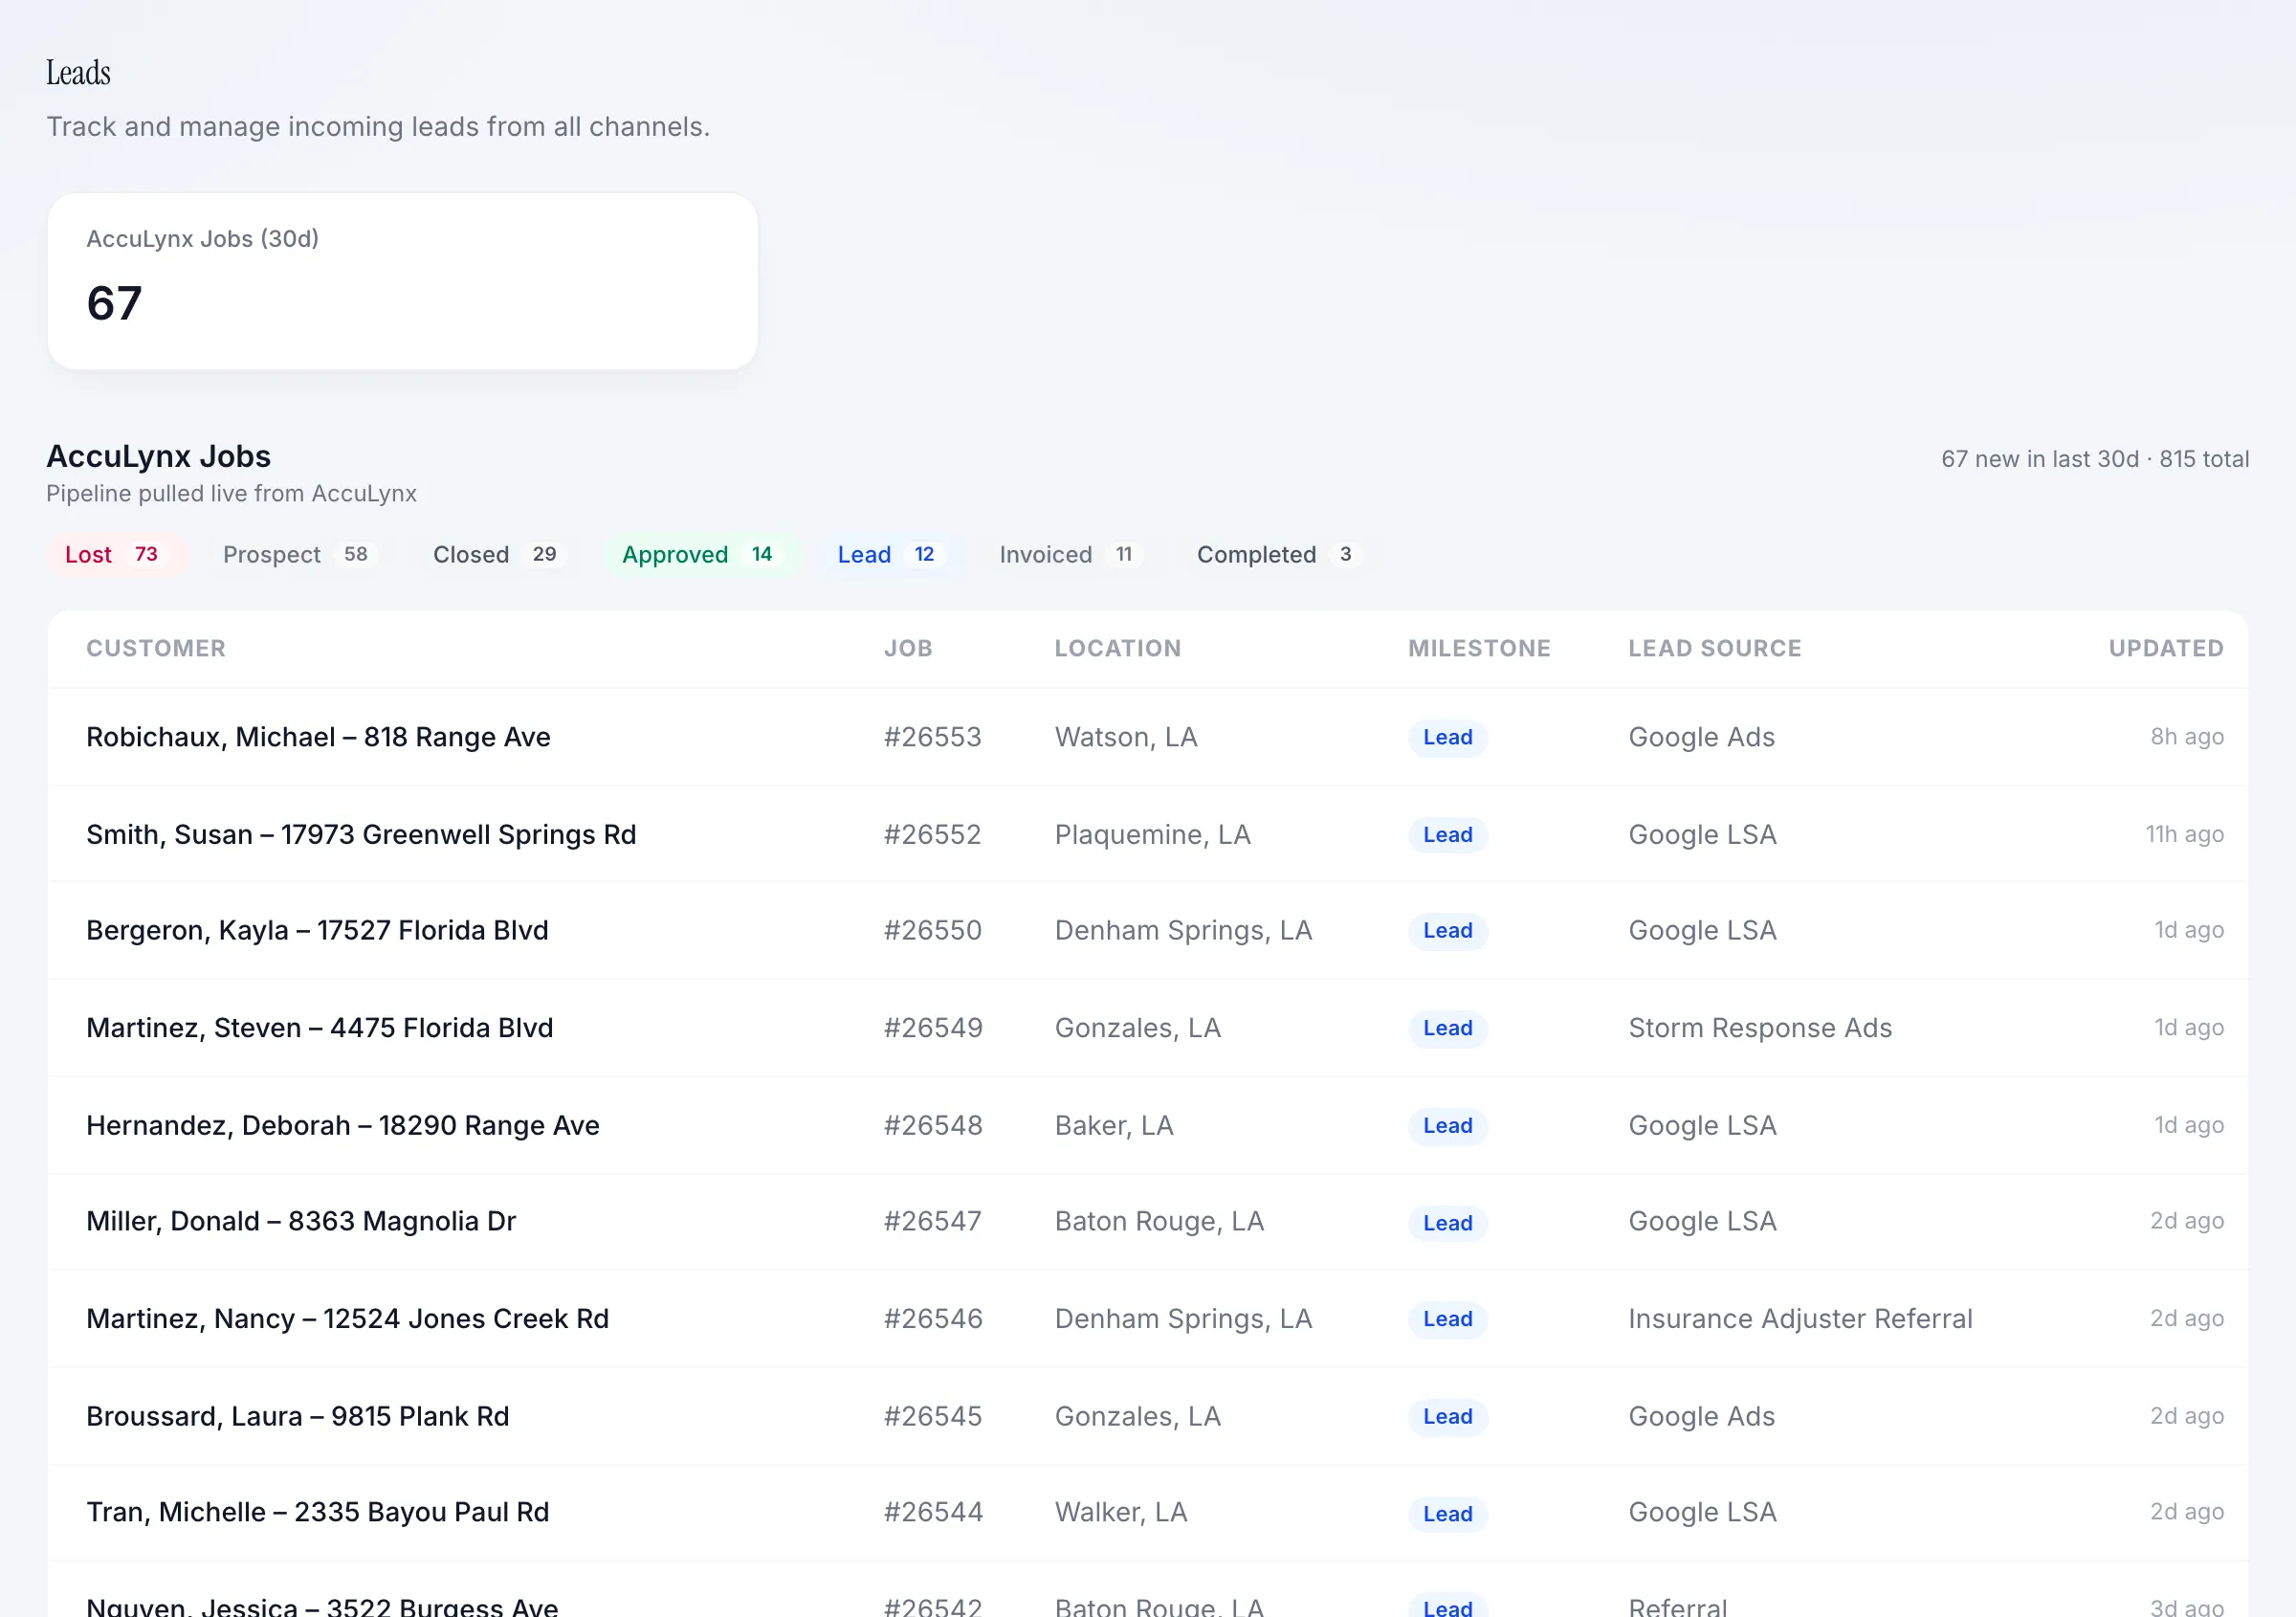Click '67 new in last 30d · 815 total'
Viewport: 2296px width, 1617px height.
pos(2095,460)
